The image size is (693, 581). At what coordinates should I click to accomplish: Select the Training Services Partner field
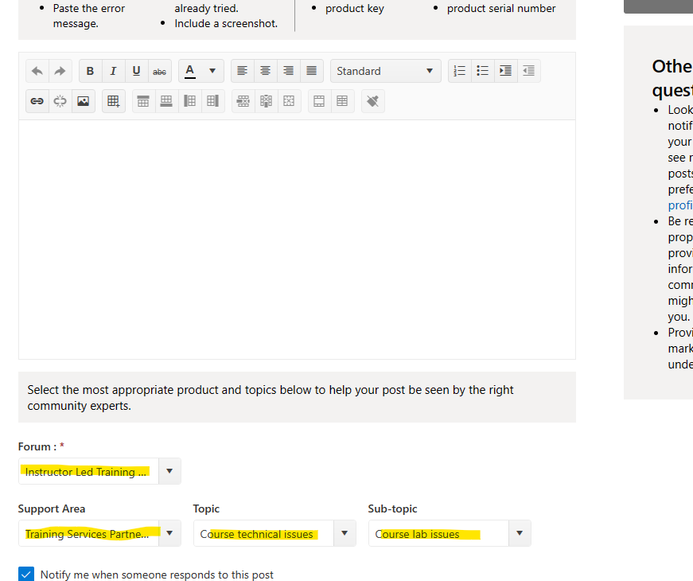click(x=88, y=534)
